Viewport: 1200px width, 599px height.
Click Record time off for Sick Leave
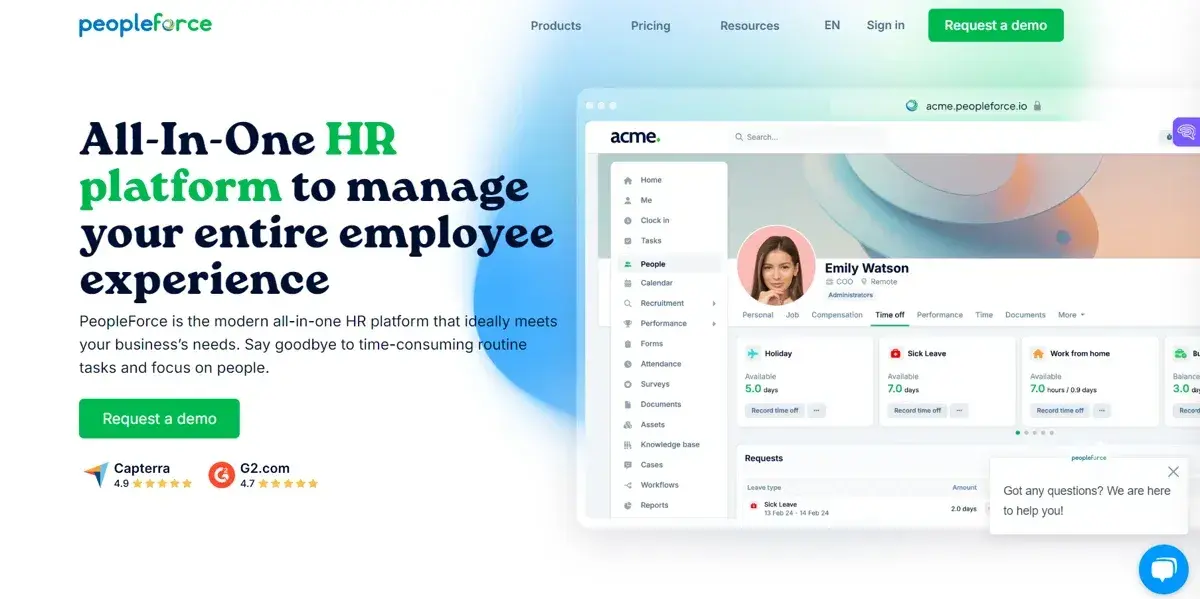917,410
